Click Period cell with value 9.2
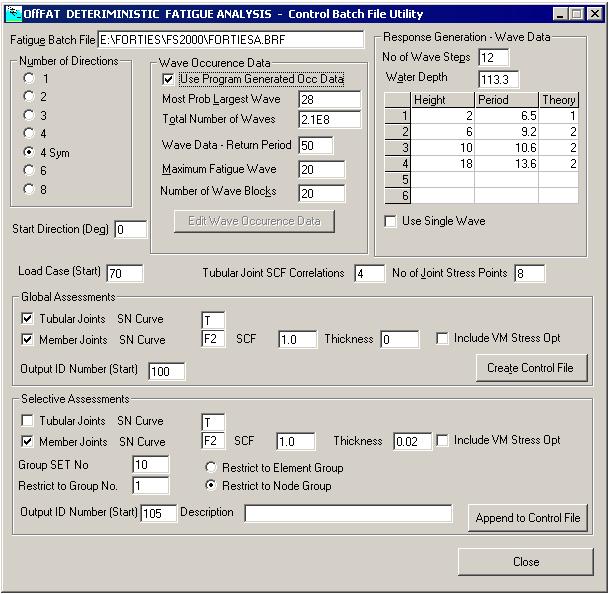The image size is (609, 594). [507, 132]
